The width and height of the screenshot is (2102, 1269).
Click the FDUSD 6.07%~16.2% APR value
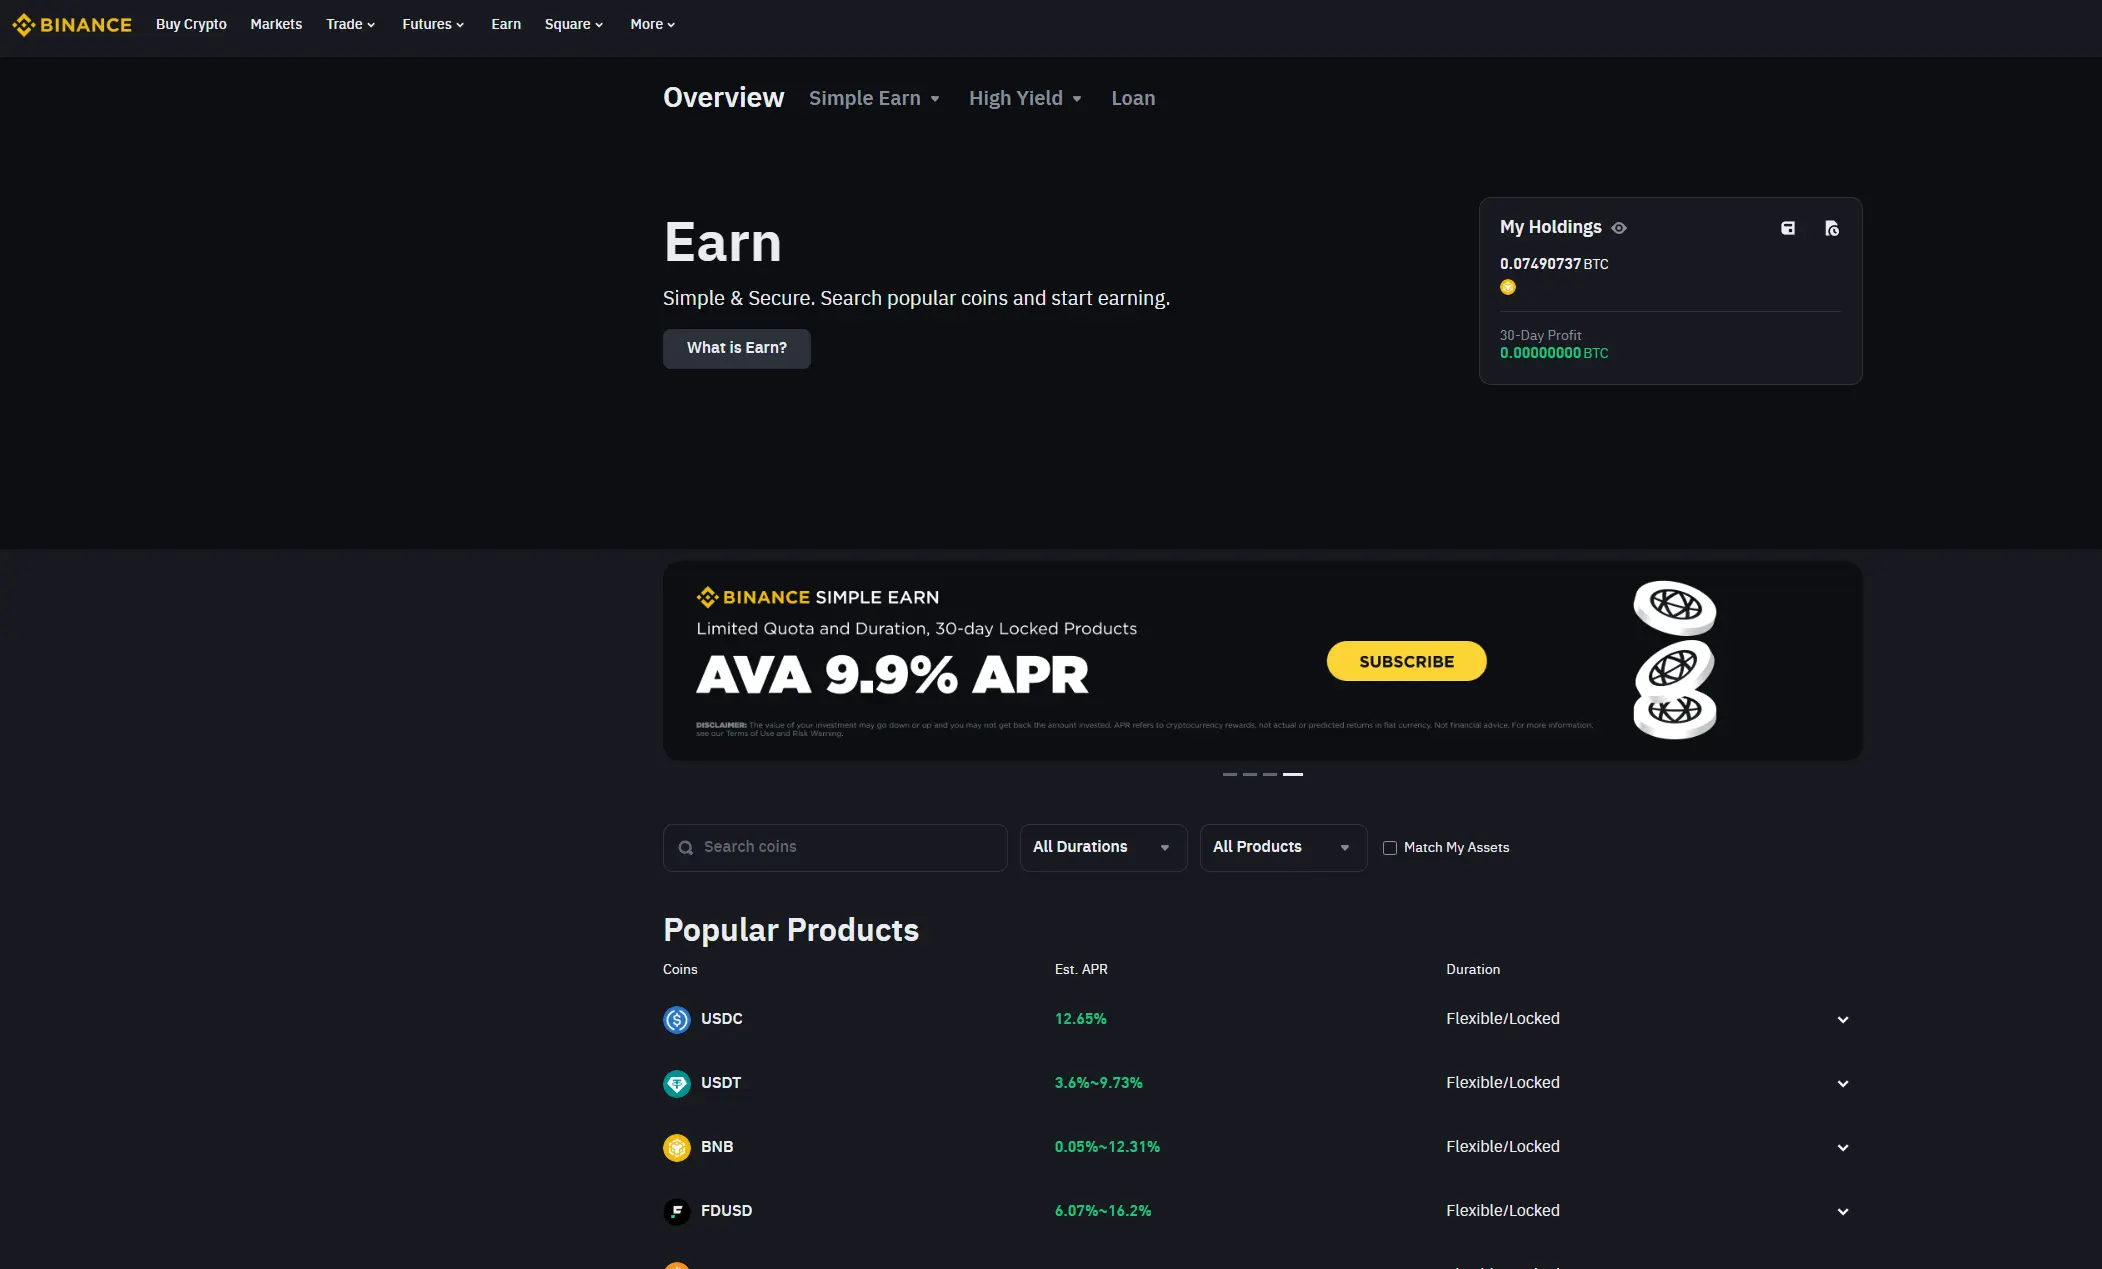click(1103, 1211)
